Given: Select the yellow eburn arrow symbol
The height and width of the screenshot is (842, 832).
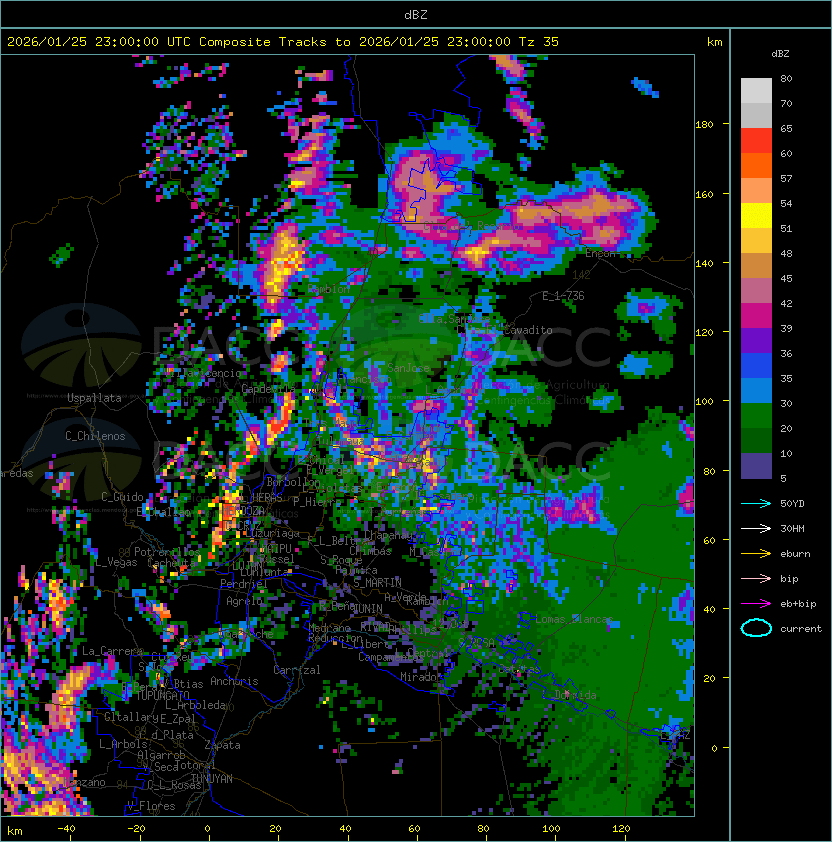Looking at the screenshot, I should tap(756, 554).
